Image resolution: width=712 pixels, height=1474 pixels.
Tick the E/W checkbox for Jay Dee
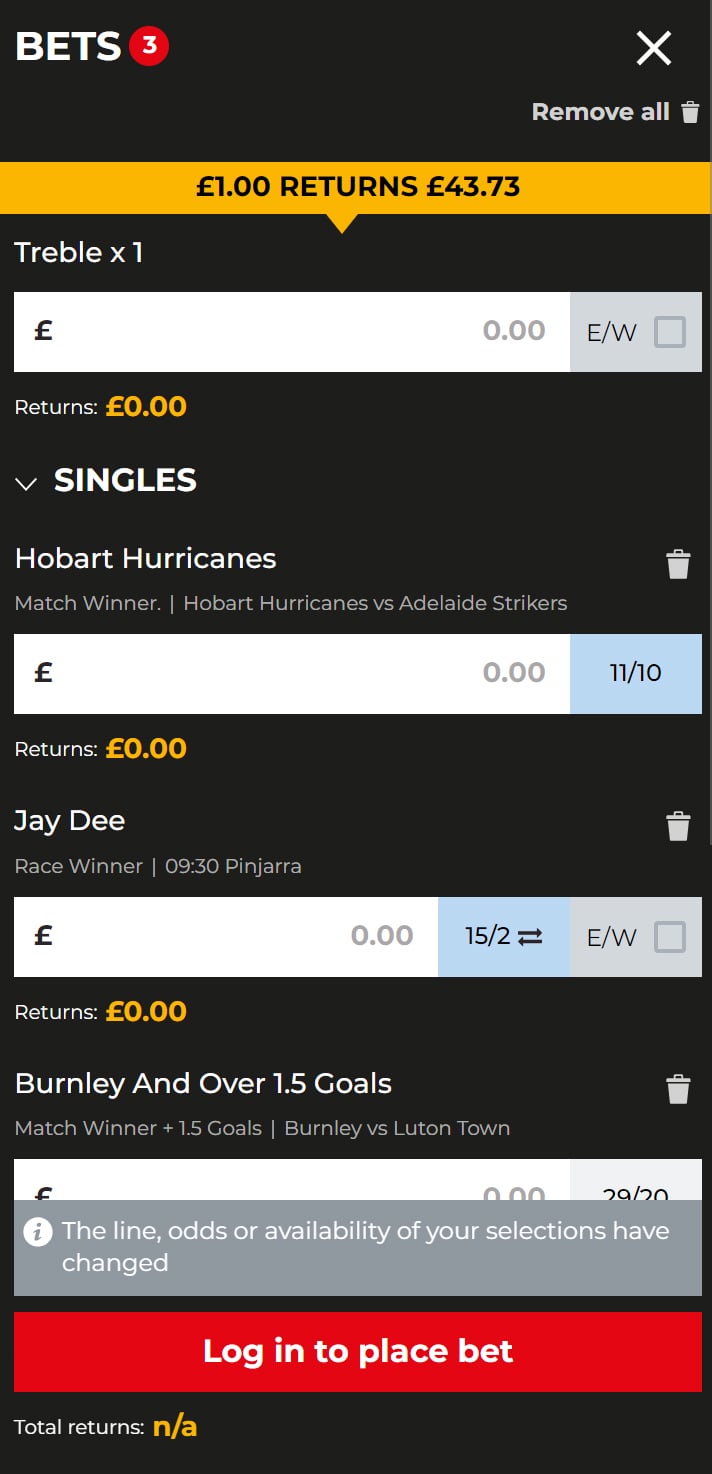pos(670,937)
